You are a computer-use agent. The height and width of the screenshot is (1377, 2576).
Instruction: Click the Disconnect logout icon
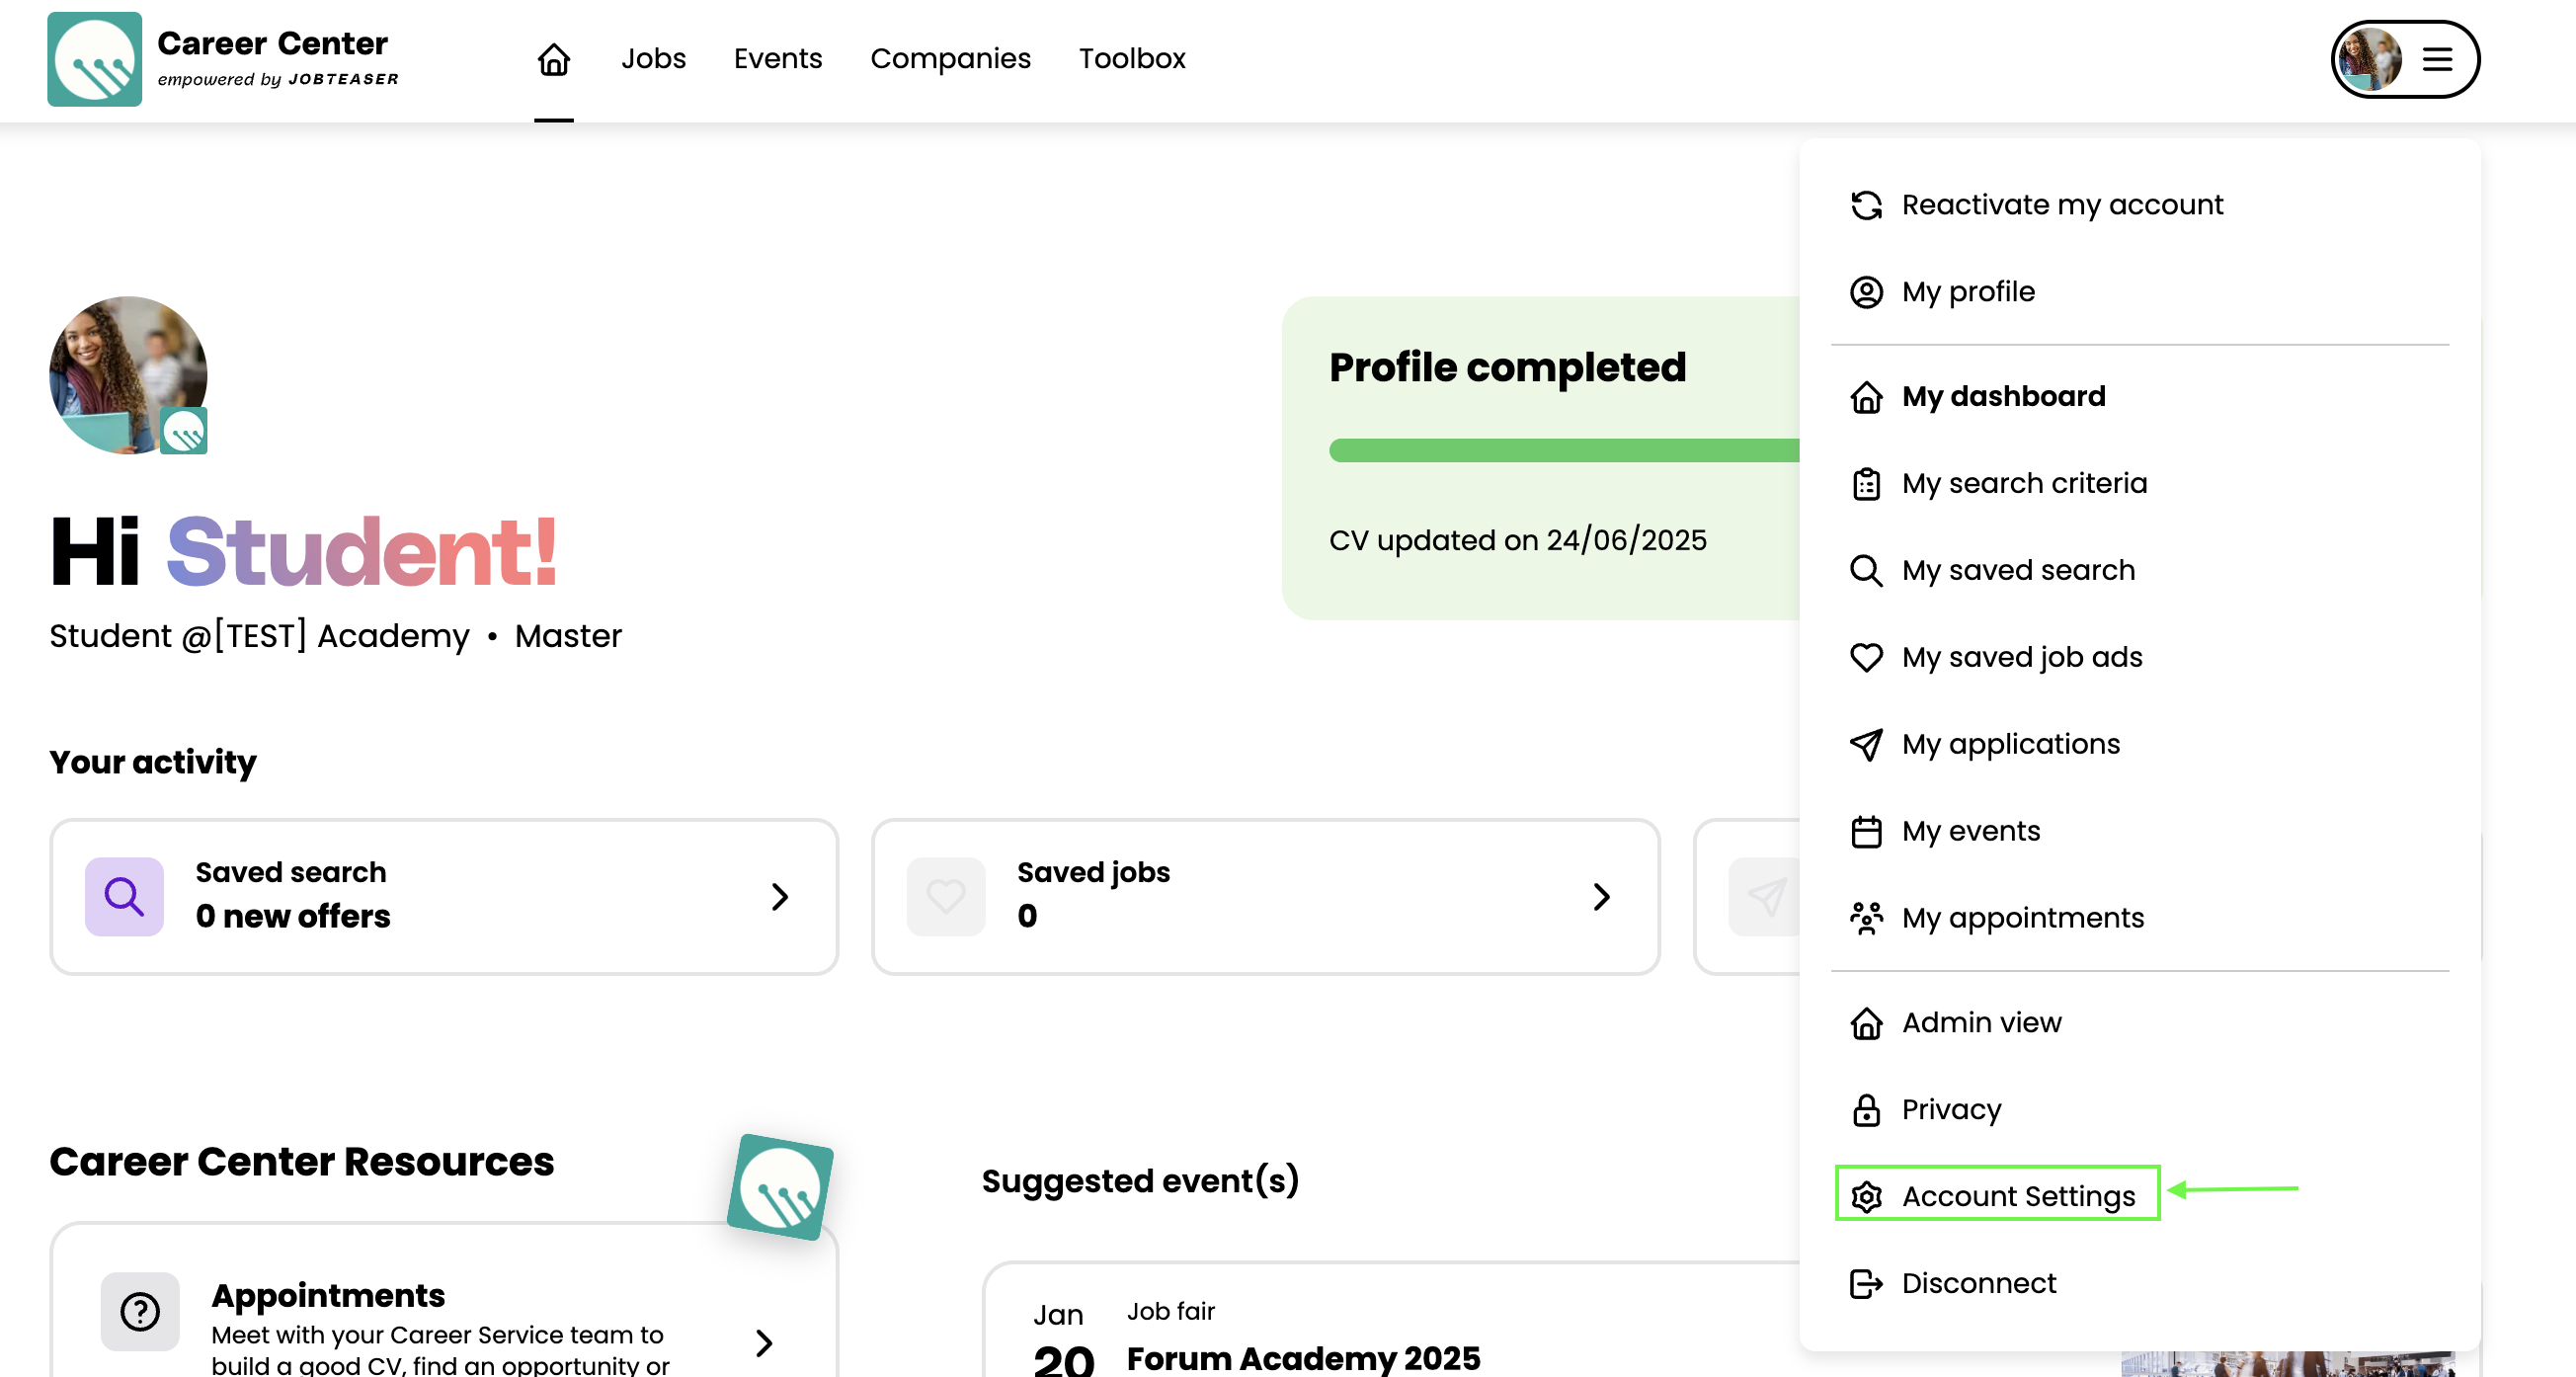click(1866, 1283)
